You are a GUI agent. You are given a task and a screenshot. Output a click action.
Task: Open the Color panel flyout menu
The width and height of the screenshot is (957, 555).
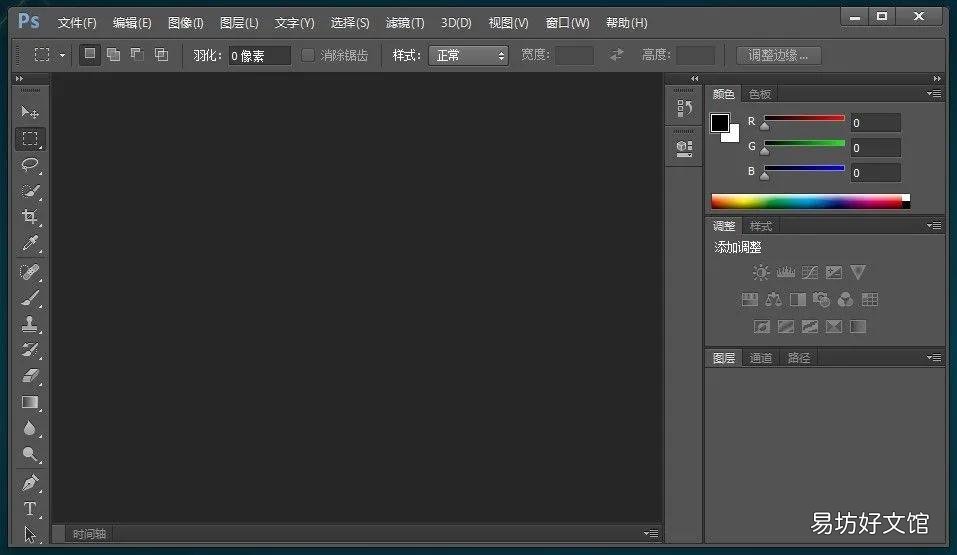[934, 94]
